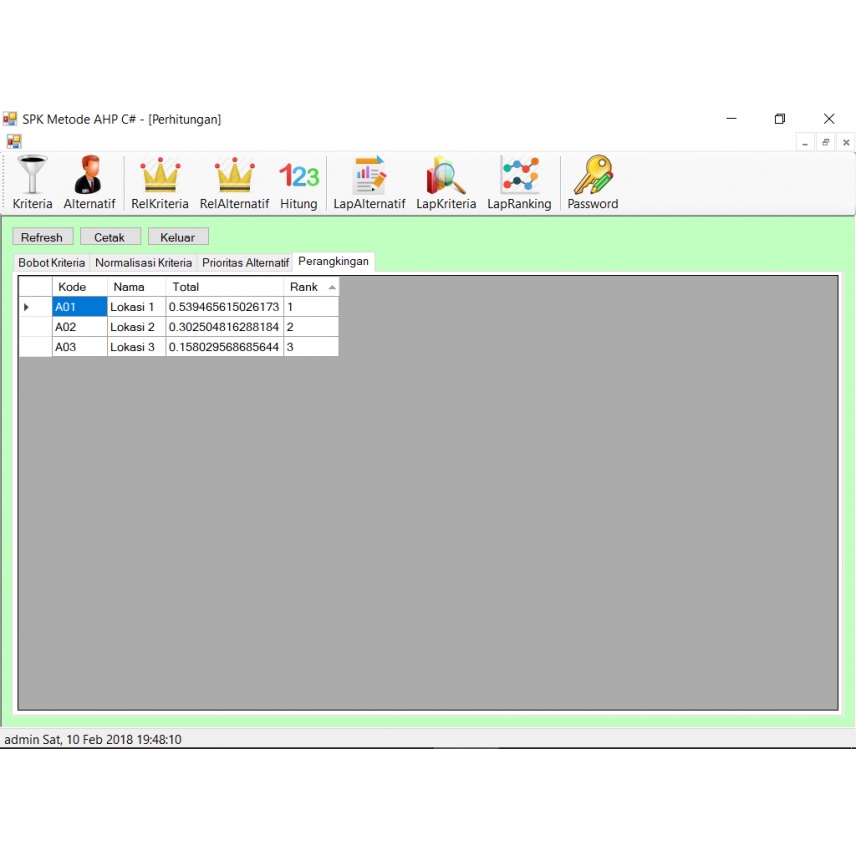Click the Lokasi 1 cell
The width and height of the screenshot is (856, 856).
[x=136, y=307]
